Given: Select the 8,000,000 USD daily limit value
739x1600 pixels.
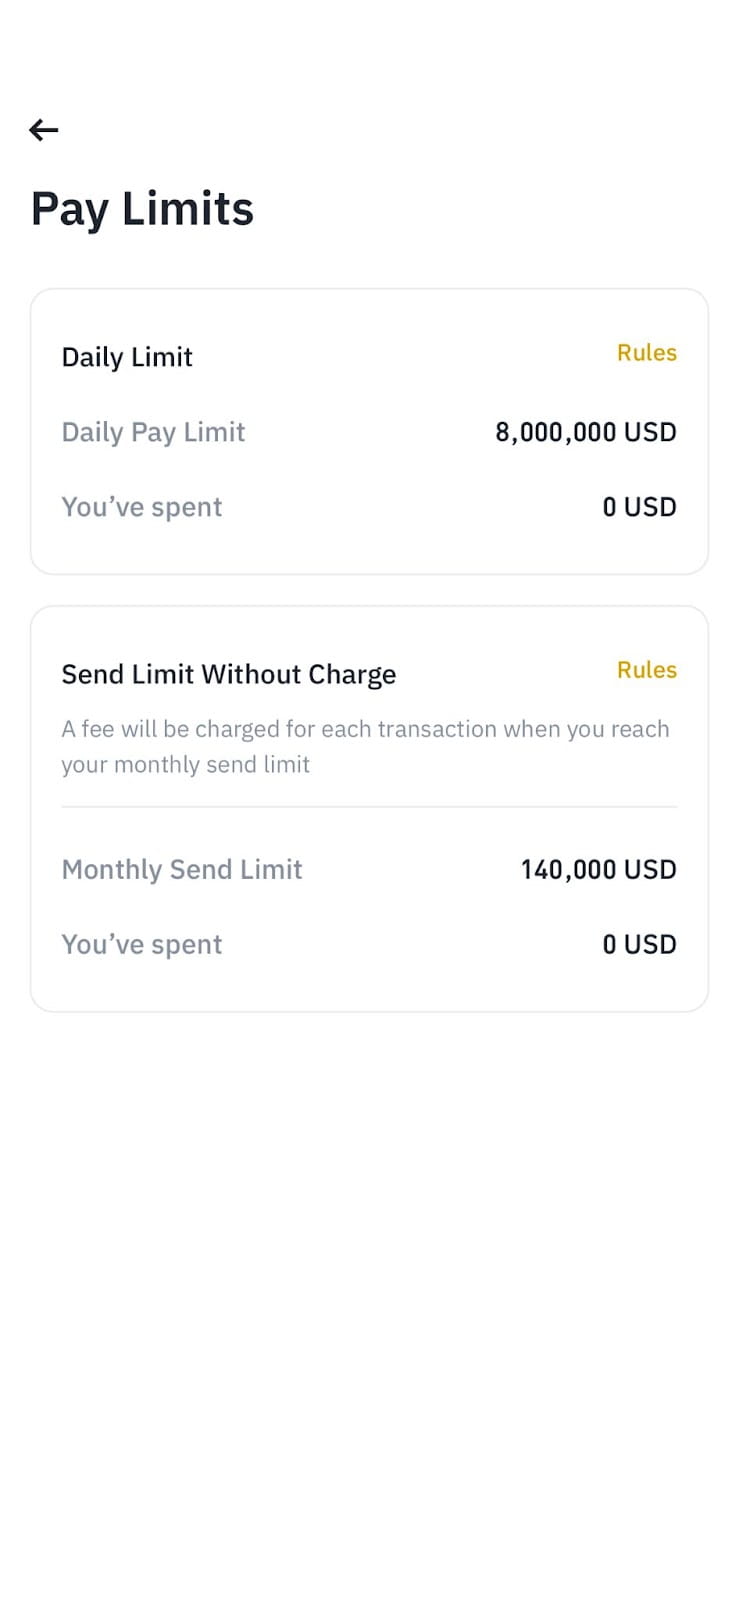Looking at the screenshot, I should pos(586,432).
